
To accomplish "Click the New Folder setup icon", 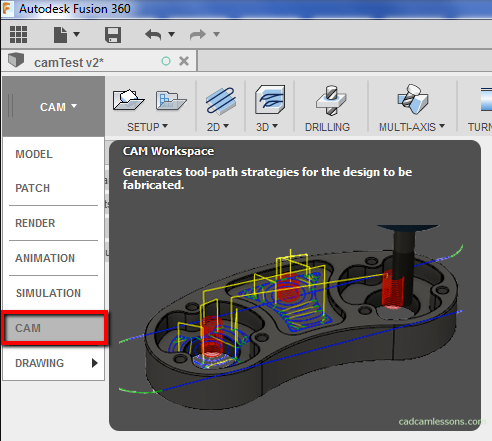I will [171, 100].
